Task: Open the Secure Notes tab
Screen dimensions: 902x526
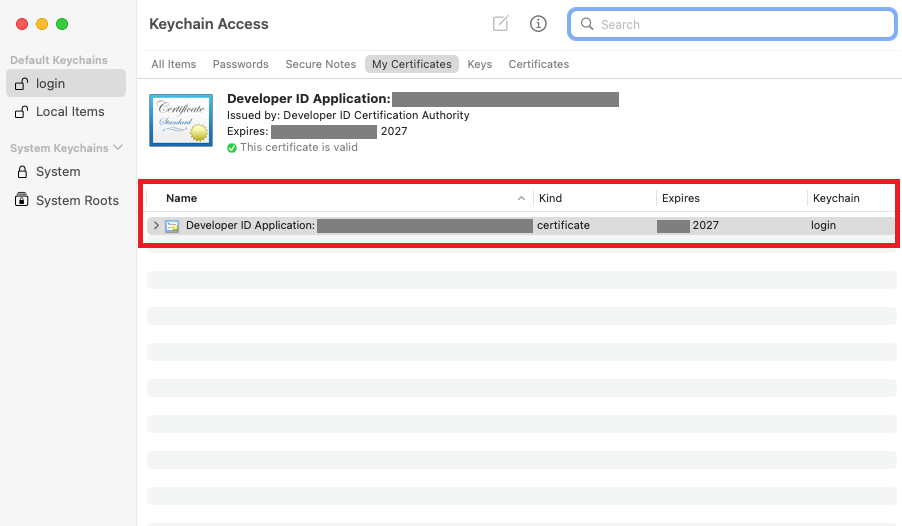Action: [320, 64]
